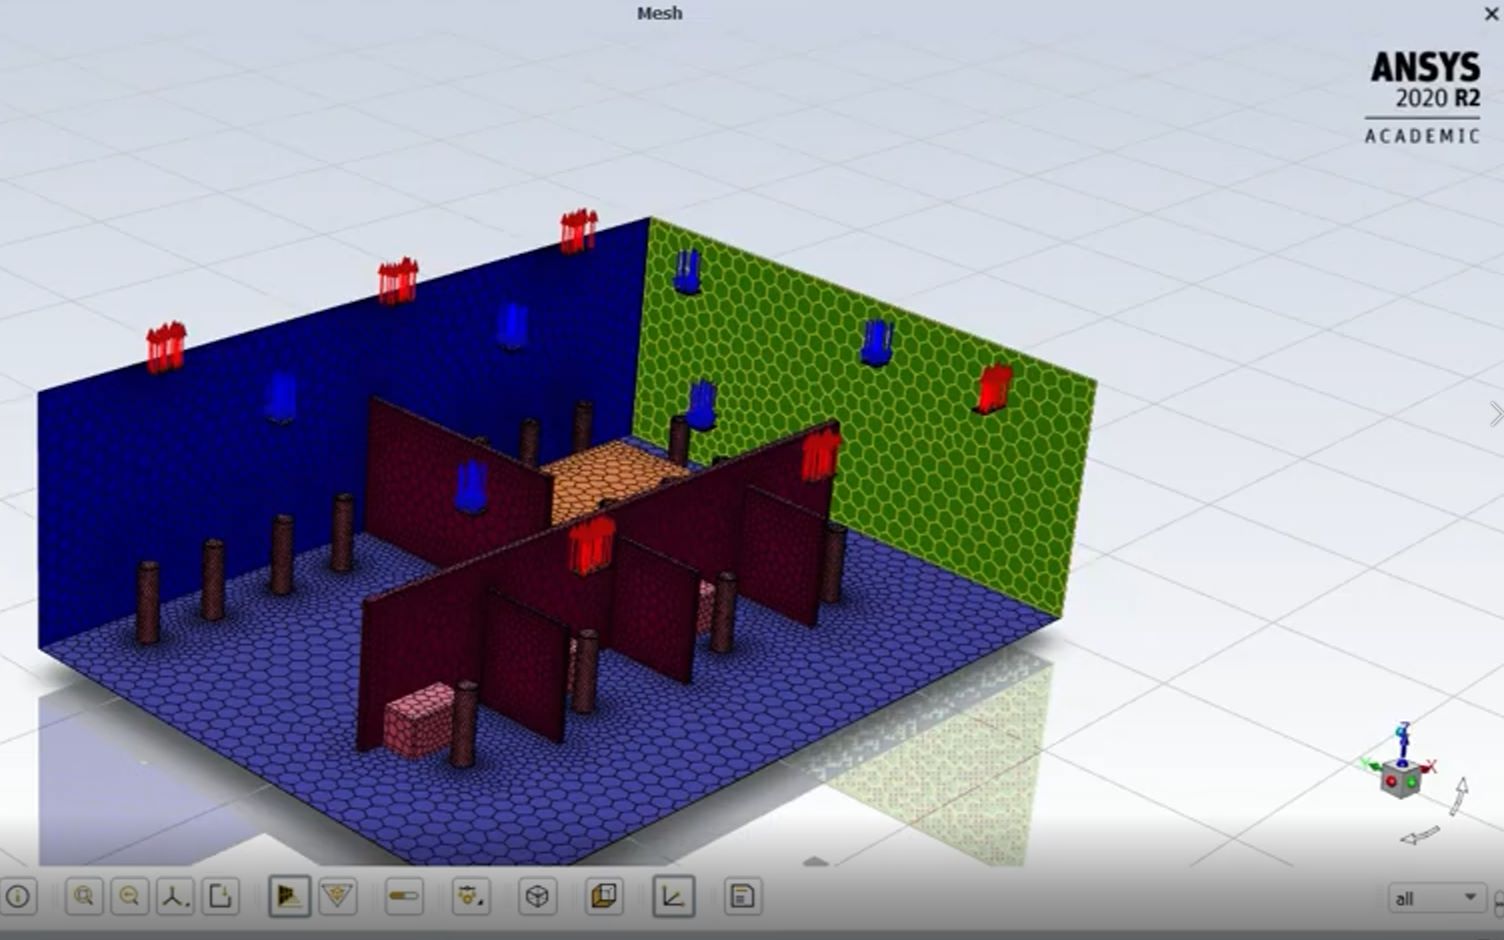
Task: Toggle the gear display options icon
Action: pyautogui.click(x=468, y=897)
